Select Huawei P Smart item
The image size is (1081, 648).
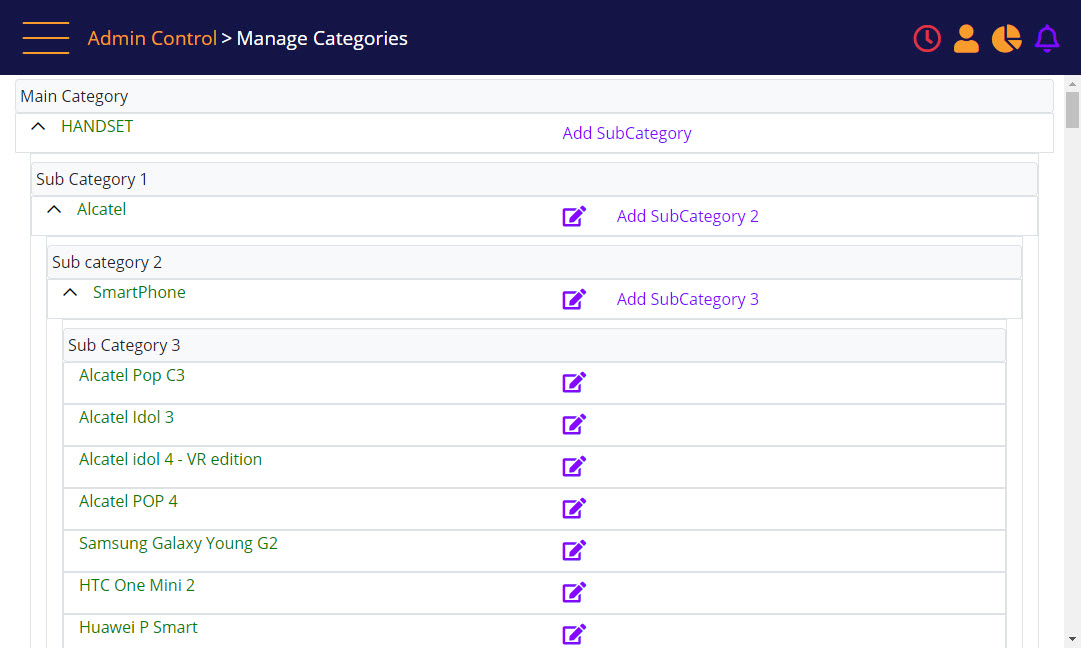tap(138, 628)
